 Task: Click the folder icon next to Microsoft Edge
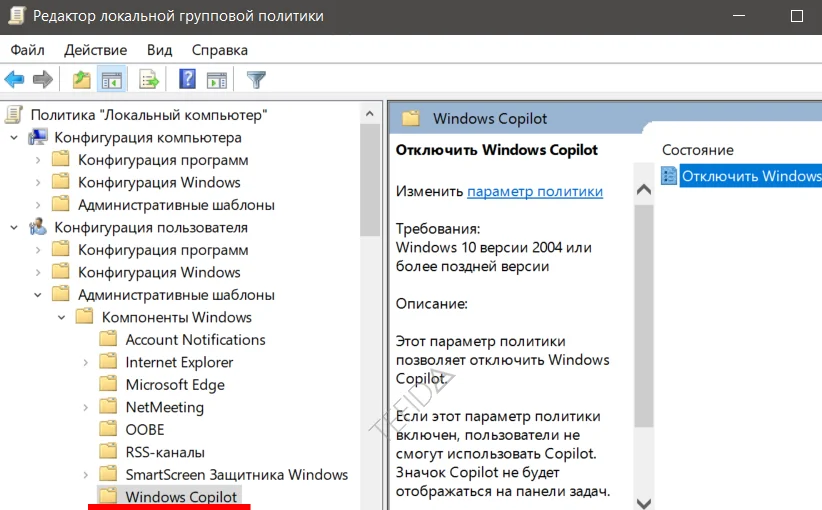point(109,384)
